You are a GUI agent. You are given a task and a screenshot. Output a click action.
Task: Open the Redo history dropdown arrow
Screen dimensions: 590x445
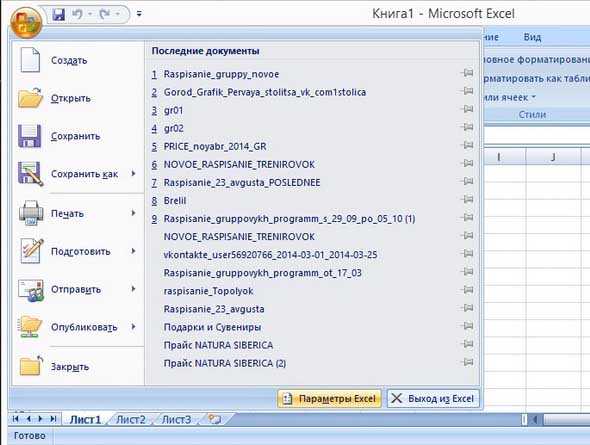pos(117,14)
